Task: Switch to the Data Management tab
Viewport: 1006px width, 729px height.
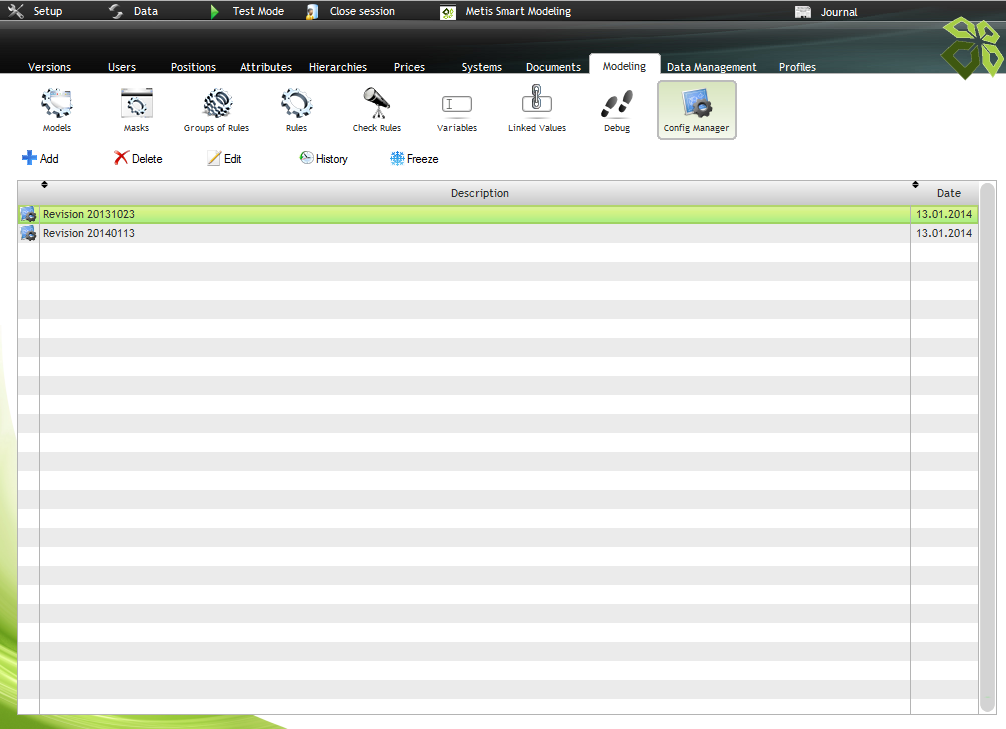Action: click(712, 67)
